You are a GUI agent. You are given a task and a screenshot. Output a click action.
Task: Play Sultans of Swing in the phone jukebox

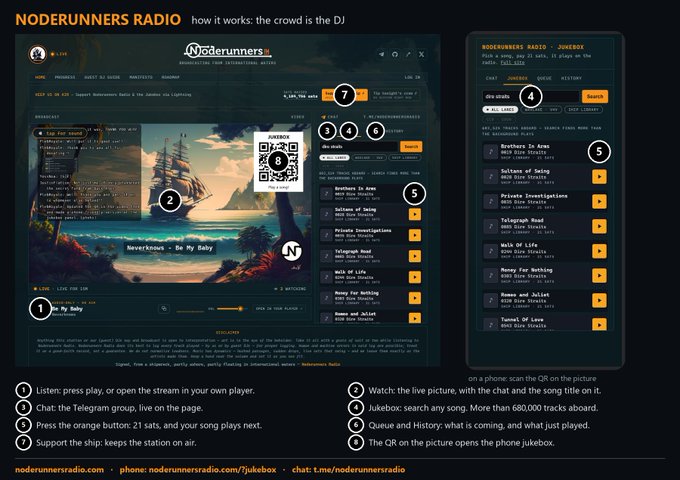click(x=599, y=176)
